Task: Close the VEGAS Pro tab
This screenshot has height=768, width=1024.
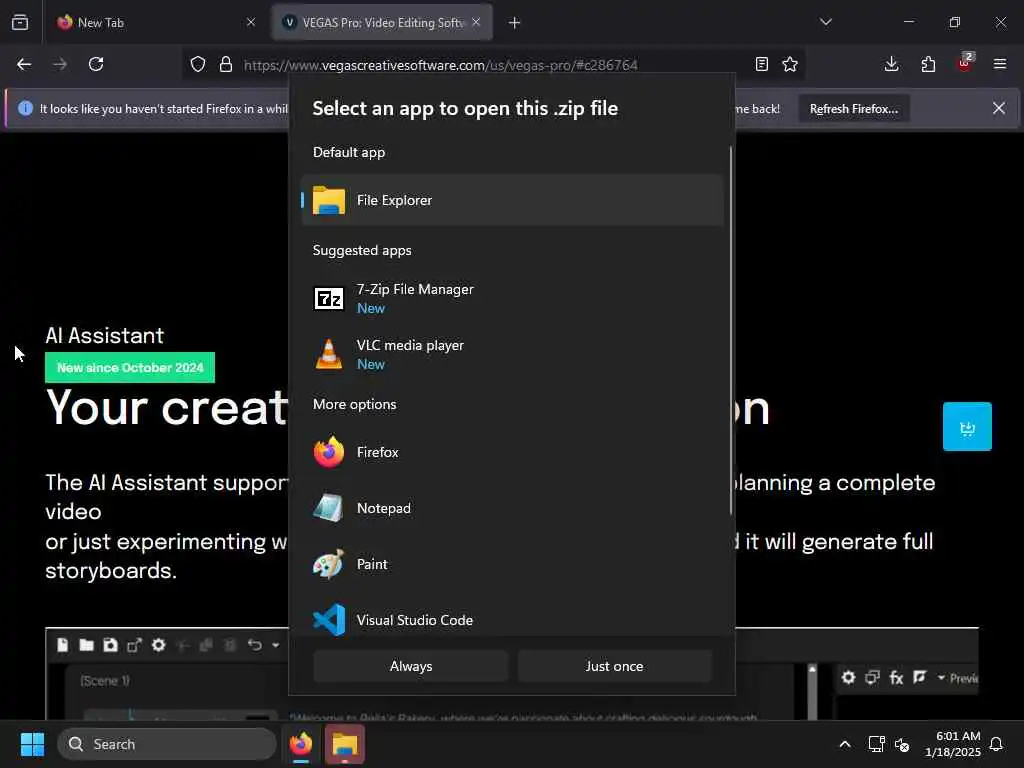Action: tap(476, 22)
